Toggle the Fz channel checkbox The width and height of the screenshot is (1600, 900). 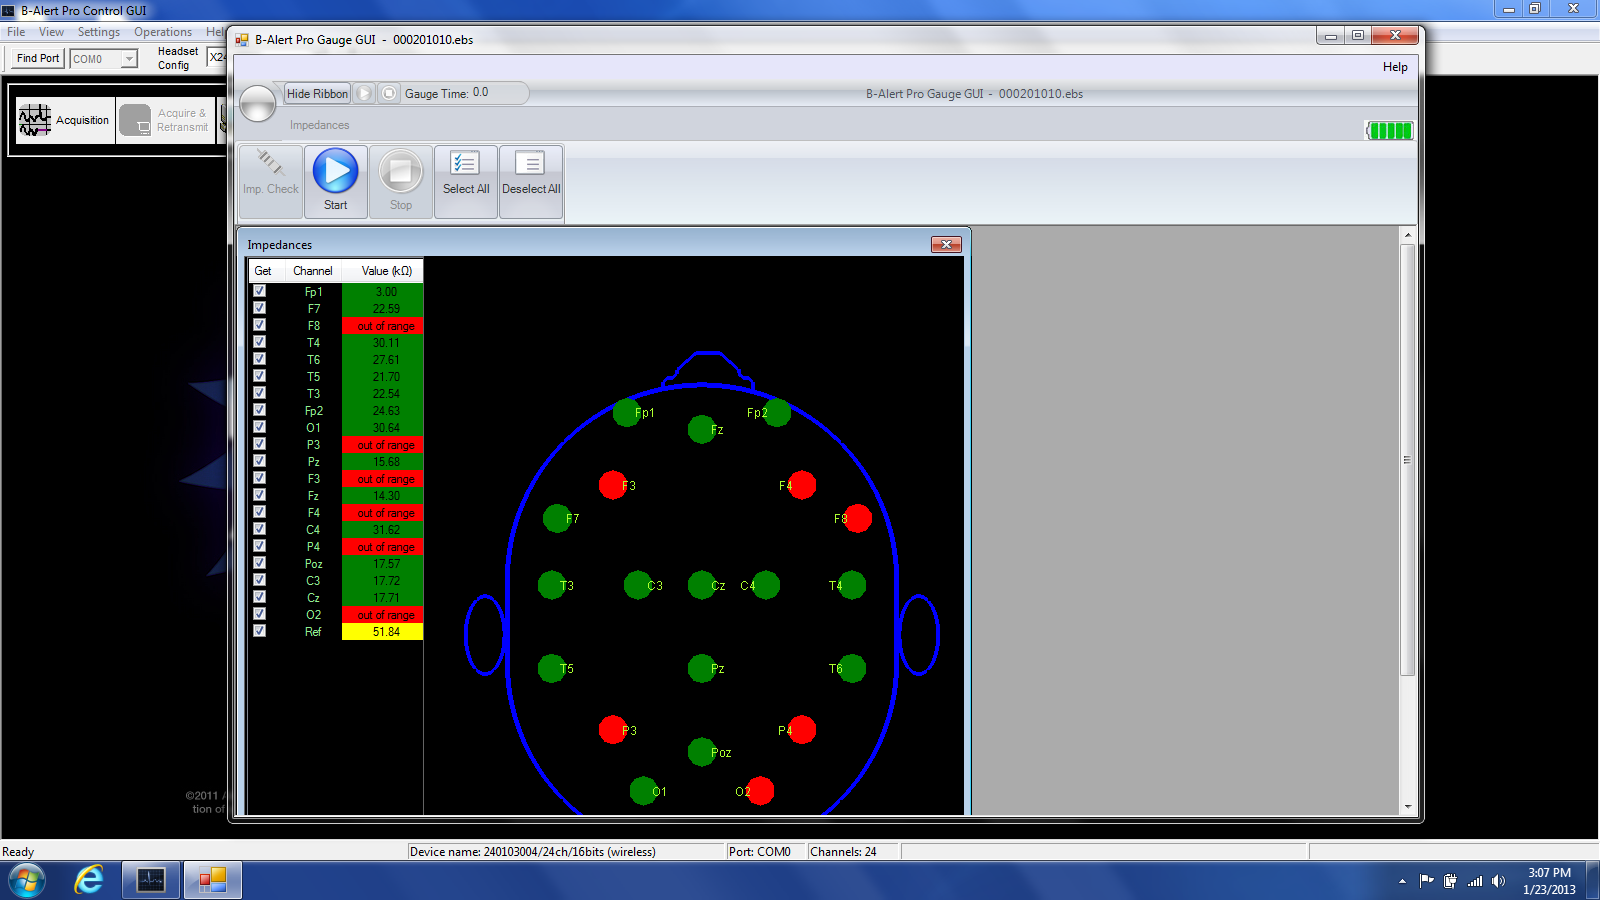pos(260,495)
